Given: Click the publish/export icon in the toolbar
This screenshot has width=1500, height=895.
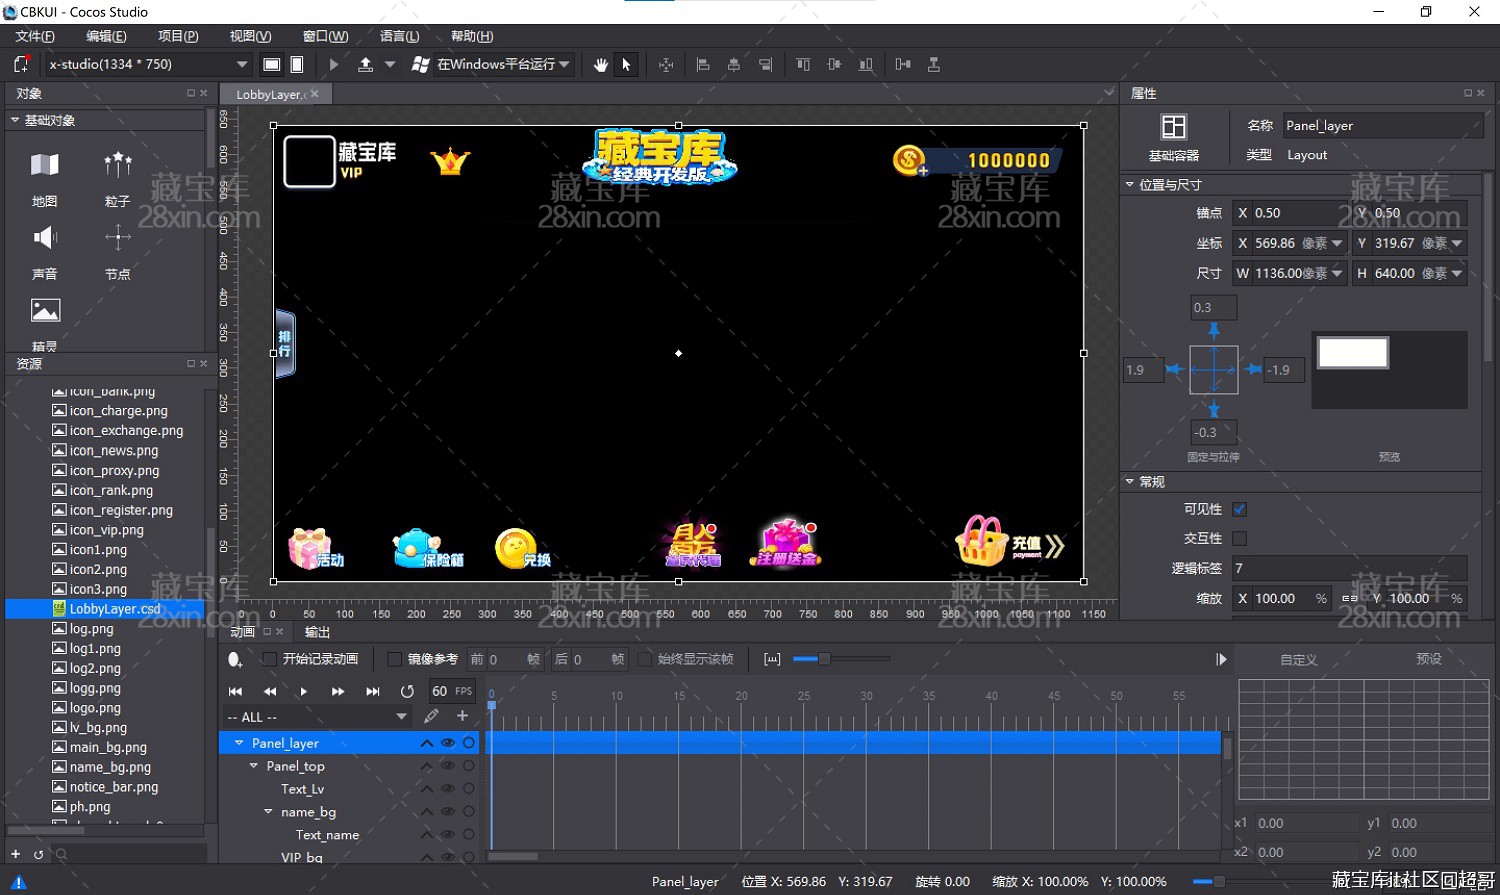Looking at the screenshot, I should click(366, 64).
